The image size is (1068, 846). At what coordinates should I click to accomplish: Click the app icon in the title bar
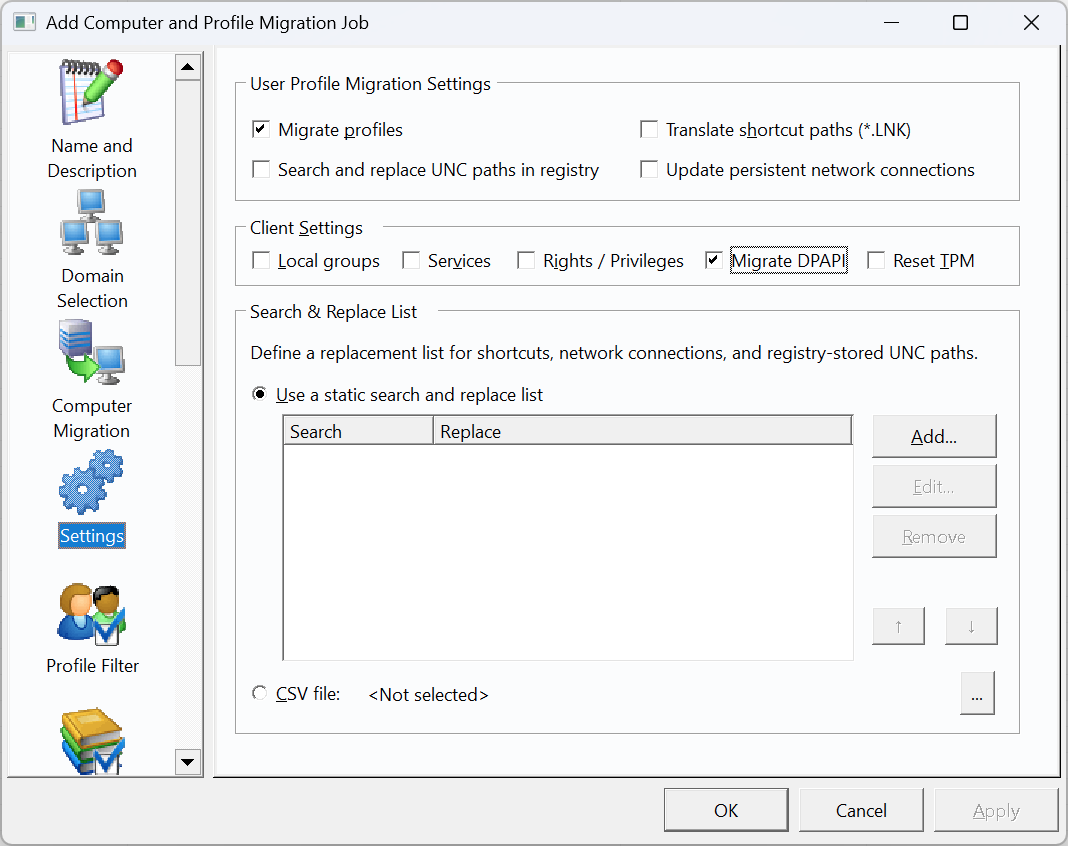25,22
